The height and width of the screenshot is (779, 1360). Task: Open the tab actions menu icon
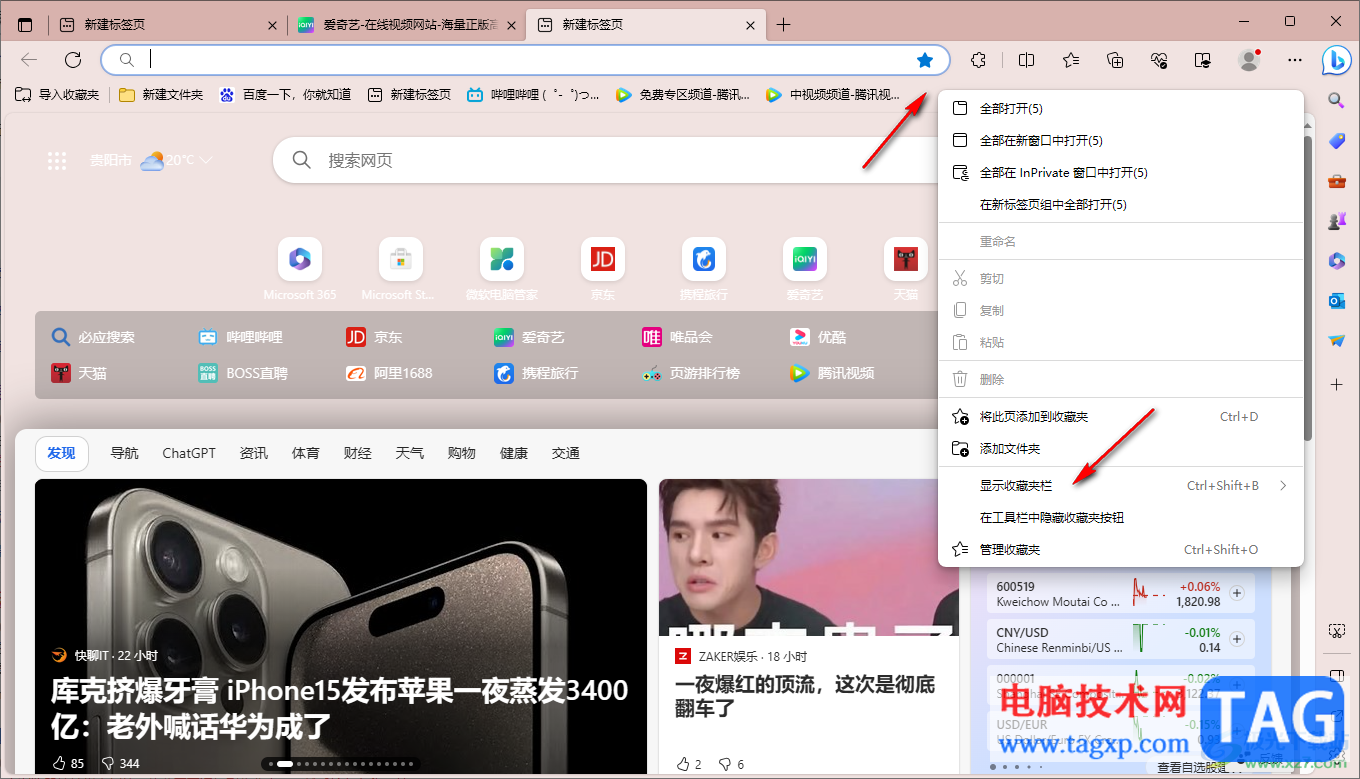click(x=25, y=25)
